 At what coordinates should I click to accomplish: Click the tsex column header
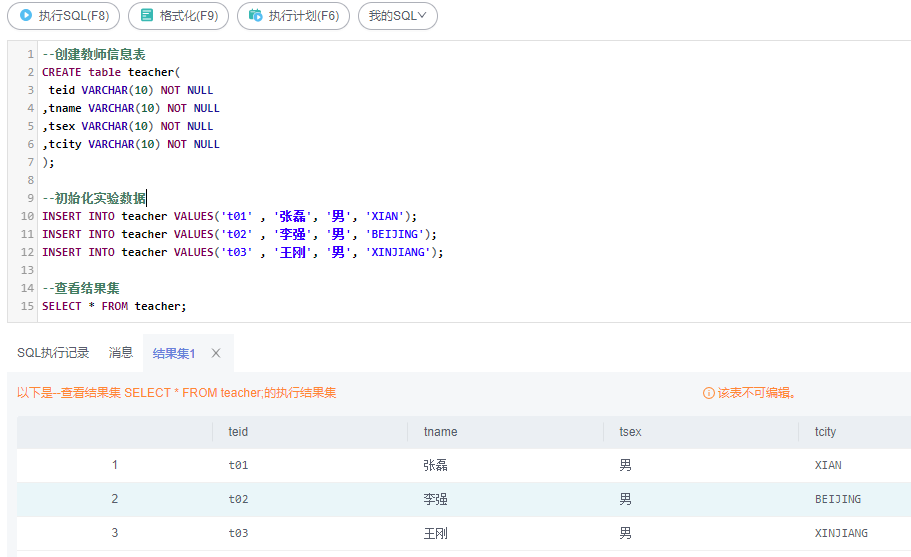click(x=630, y=432)
